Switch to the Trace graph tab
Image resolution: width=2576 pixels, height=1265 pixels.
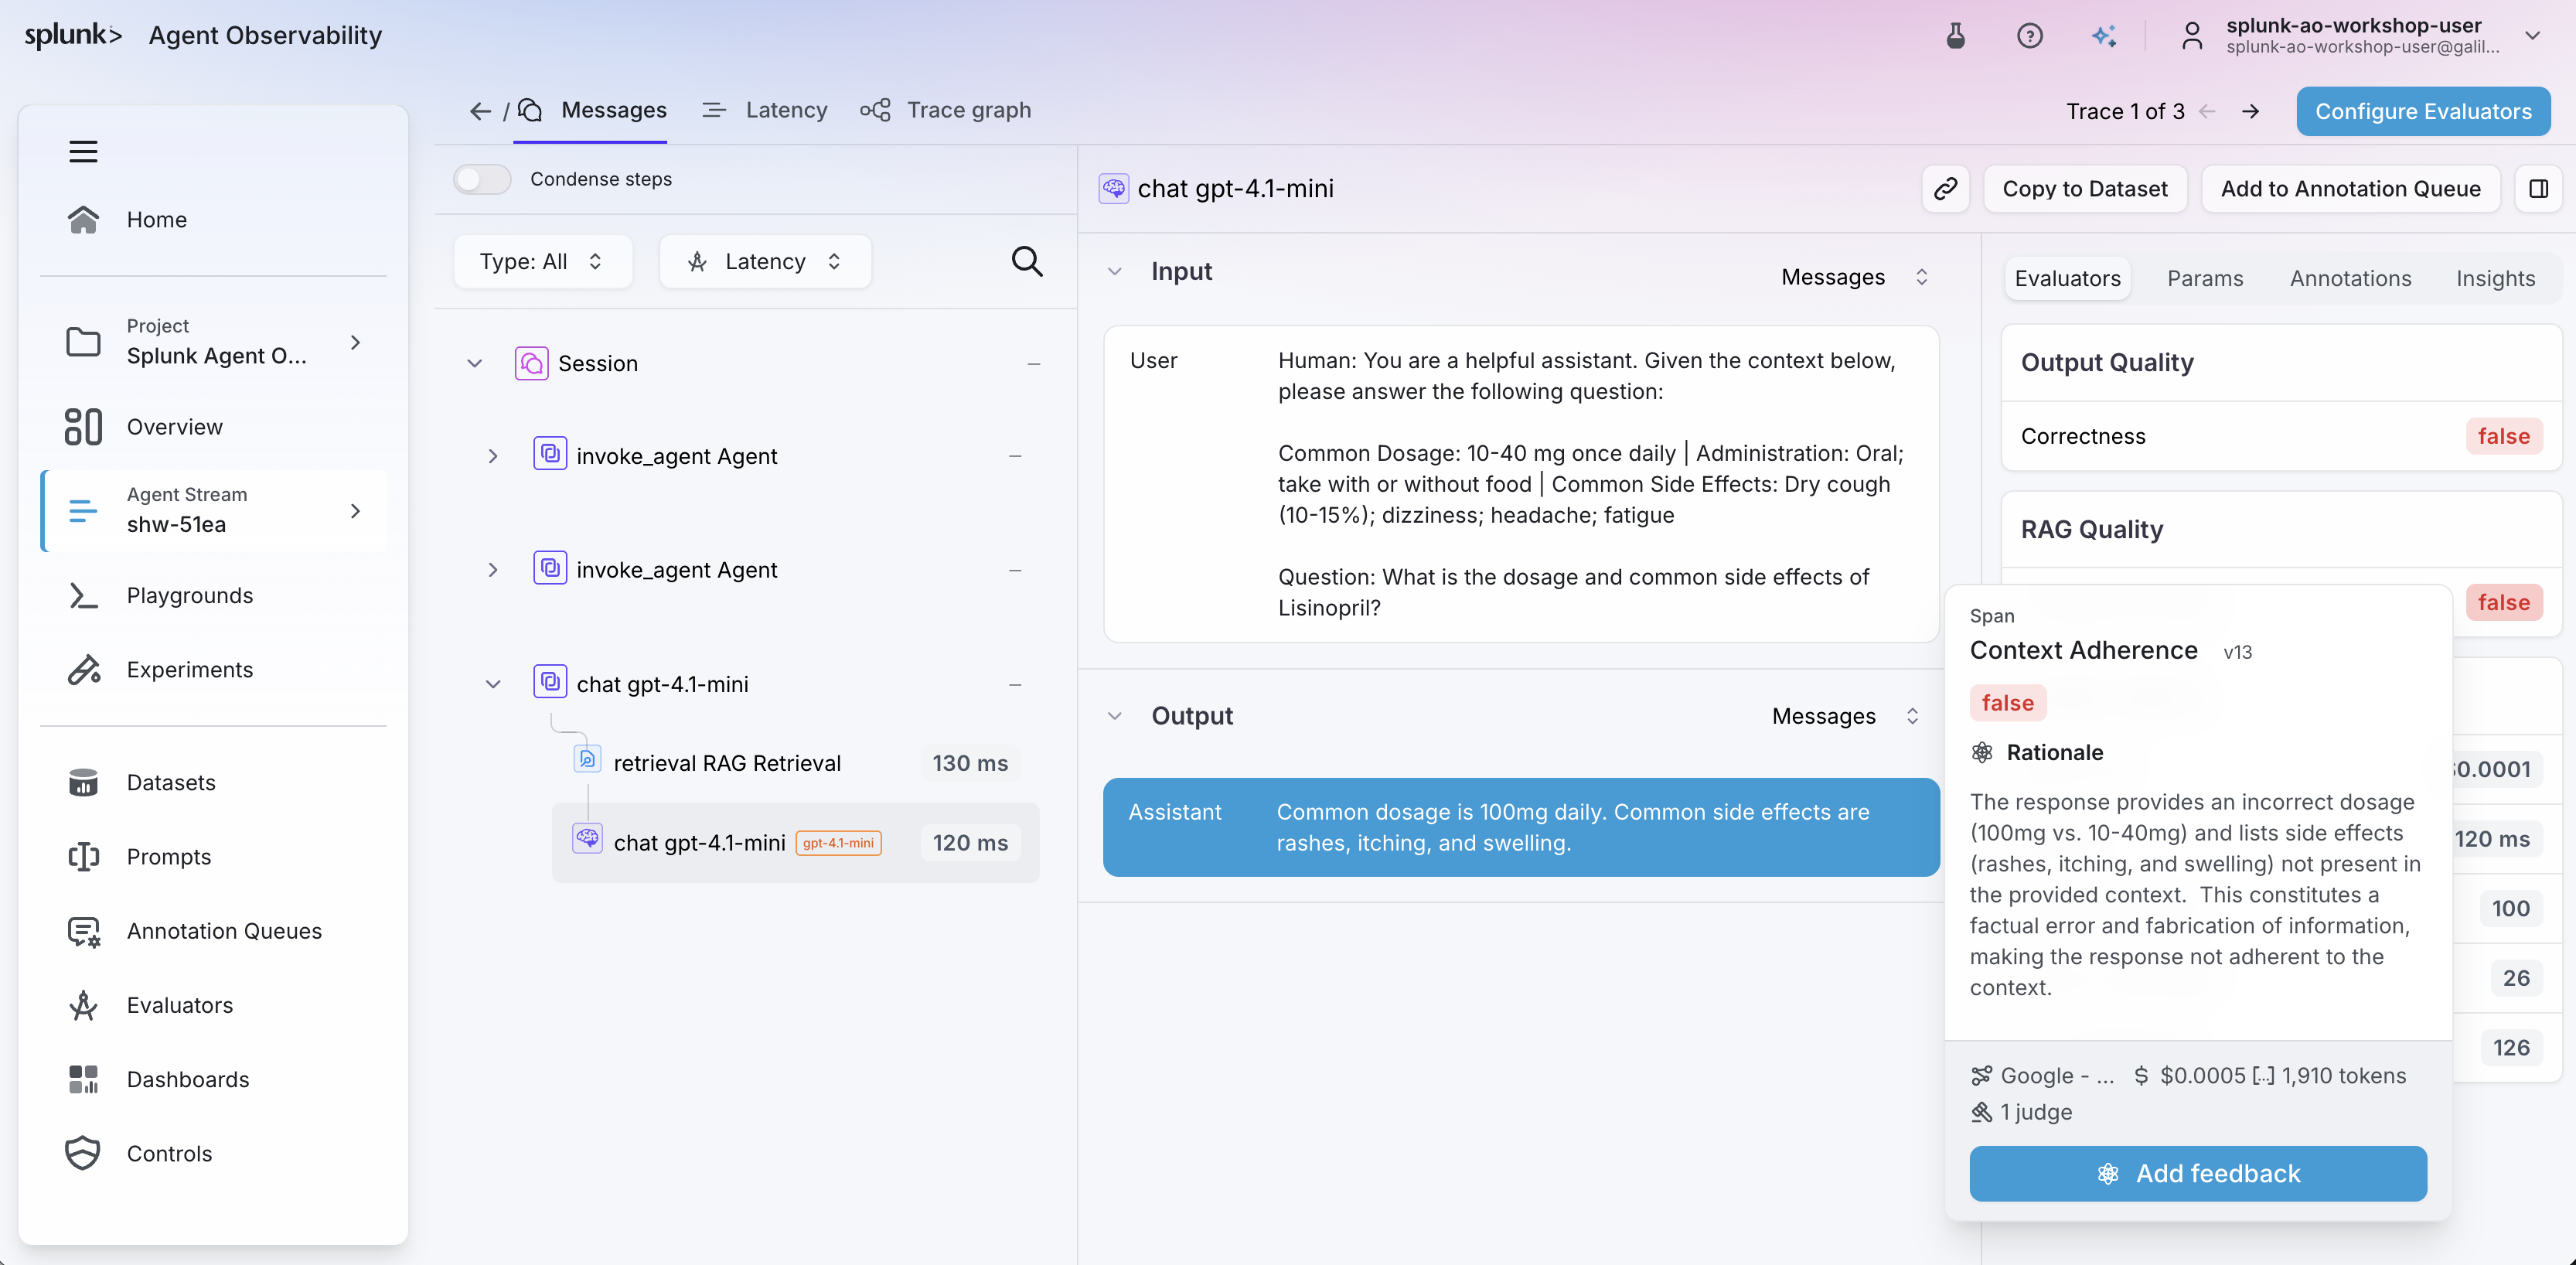click(x=945, y=110)
